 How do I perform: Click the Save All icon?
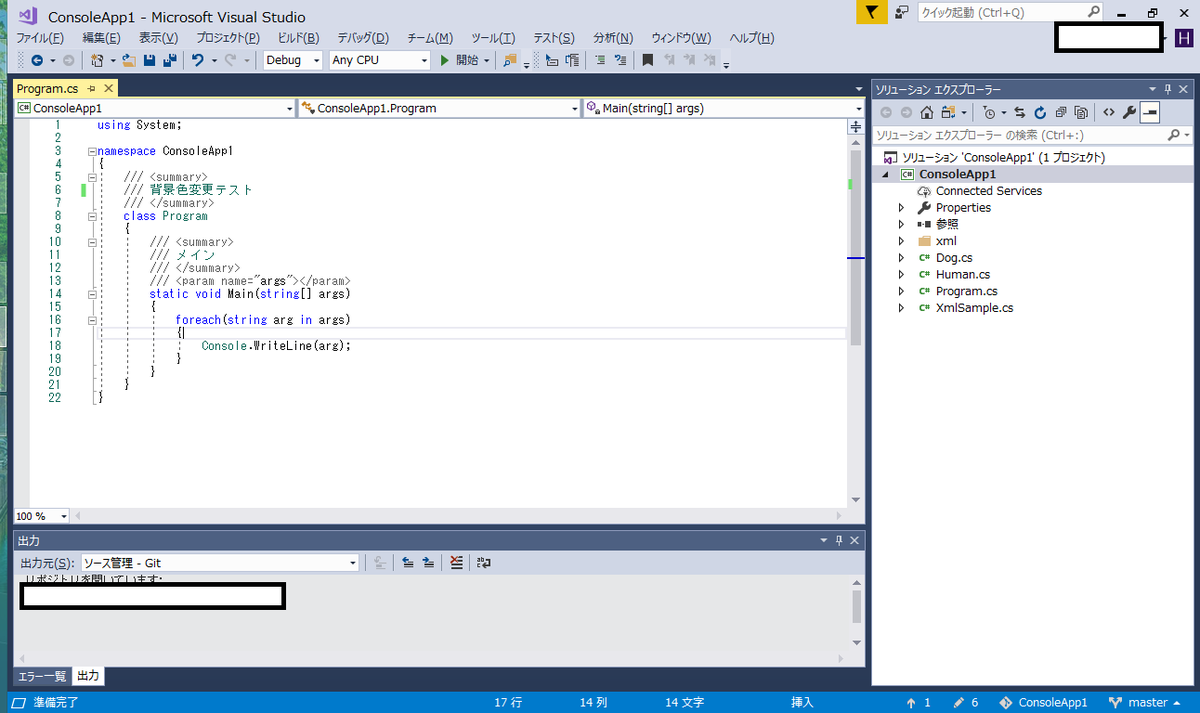tap(169, 60)
